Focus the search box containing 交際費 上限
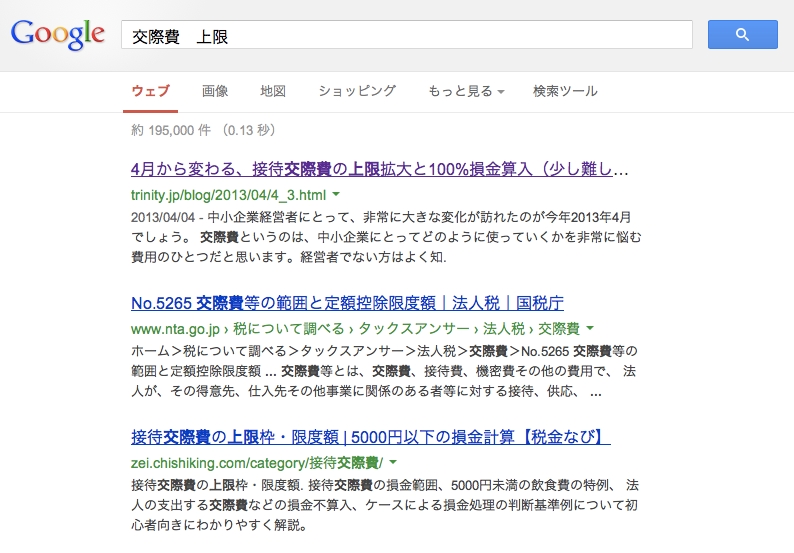794x553 pixels. click(407, 34)
